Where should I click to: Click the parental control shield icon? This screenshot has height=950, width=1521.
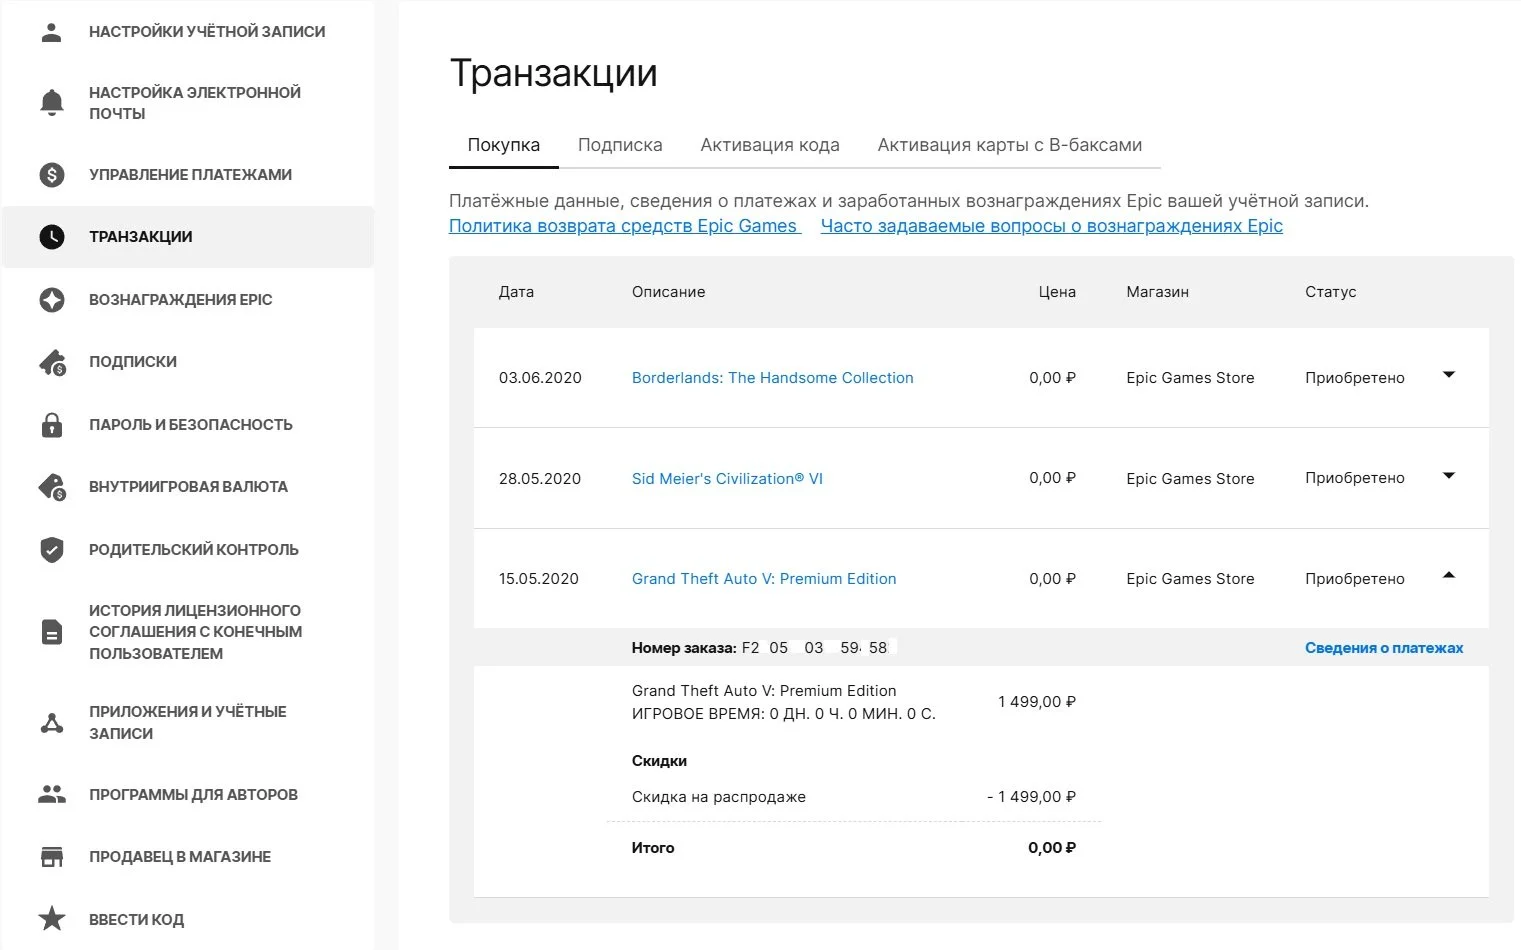[x=51, y=550]
